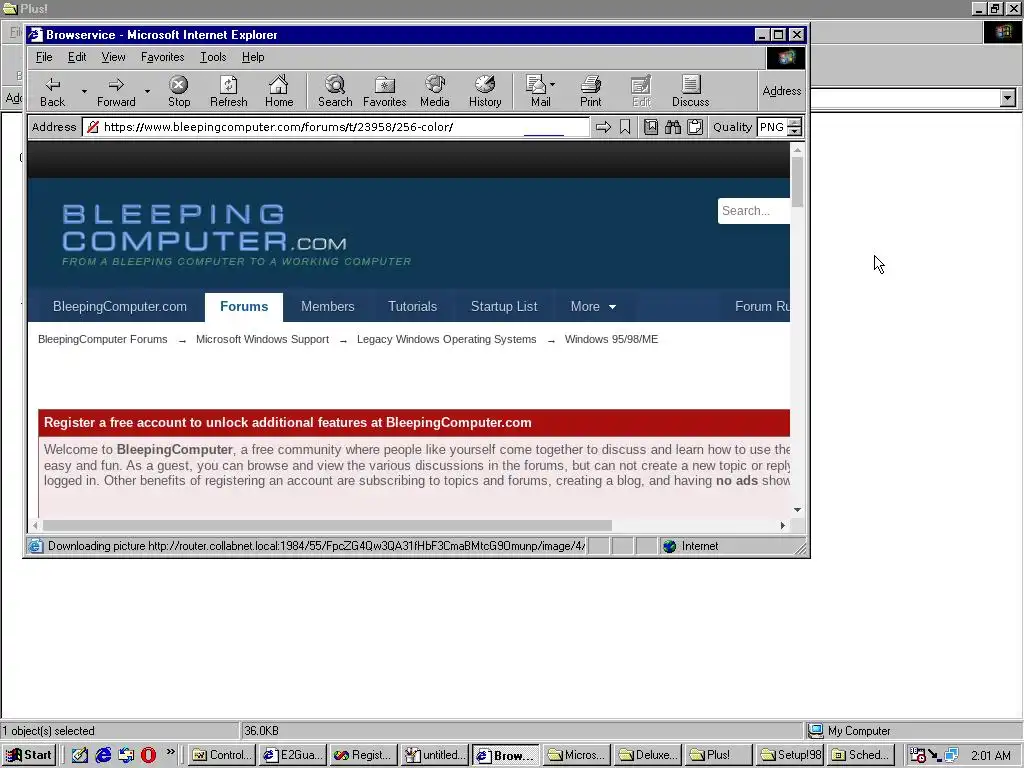Click the bookmark ribbon icon in Browservice bar
The image size is (1024, 768).
click(x=625, y=127)
